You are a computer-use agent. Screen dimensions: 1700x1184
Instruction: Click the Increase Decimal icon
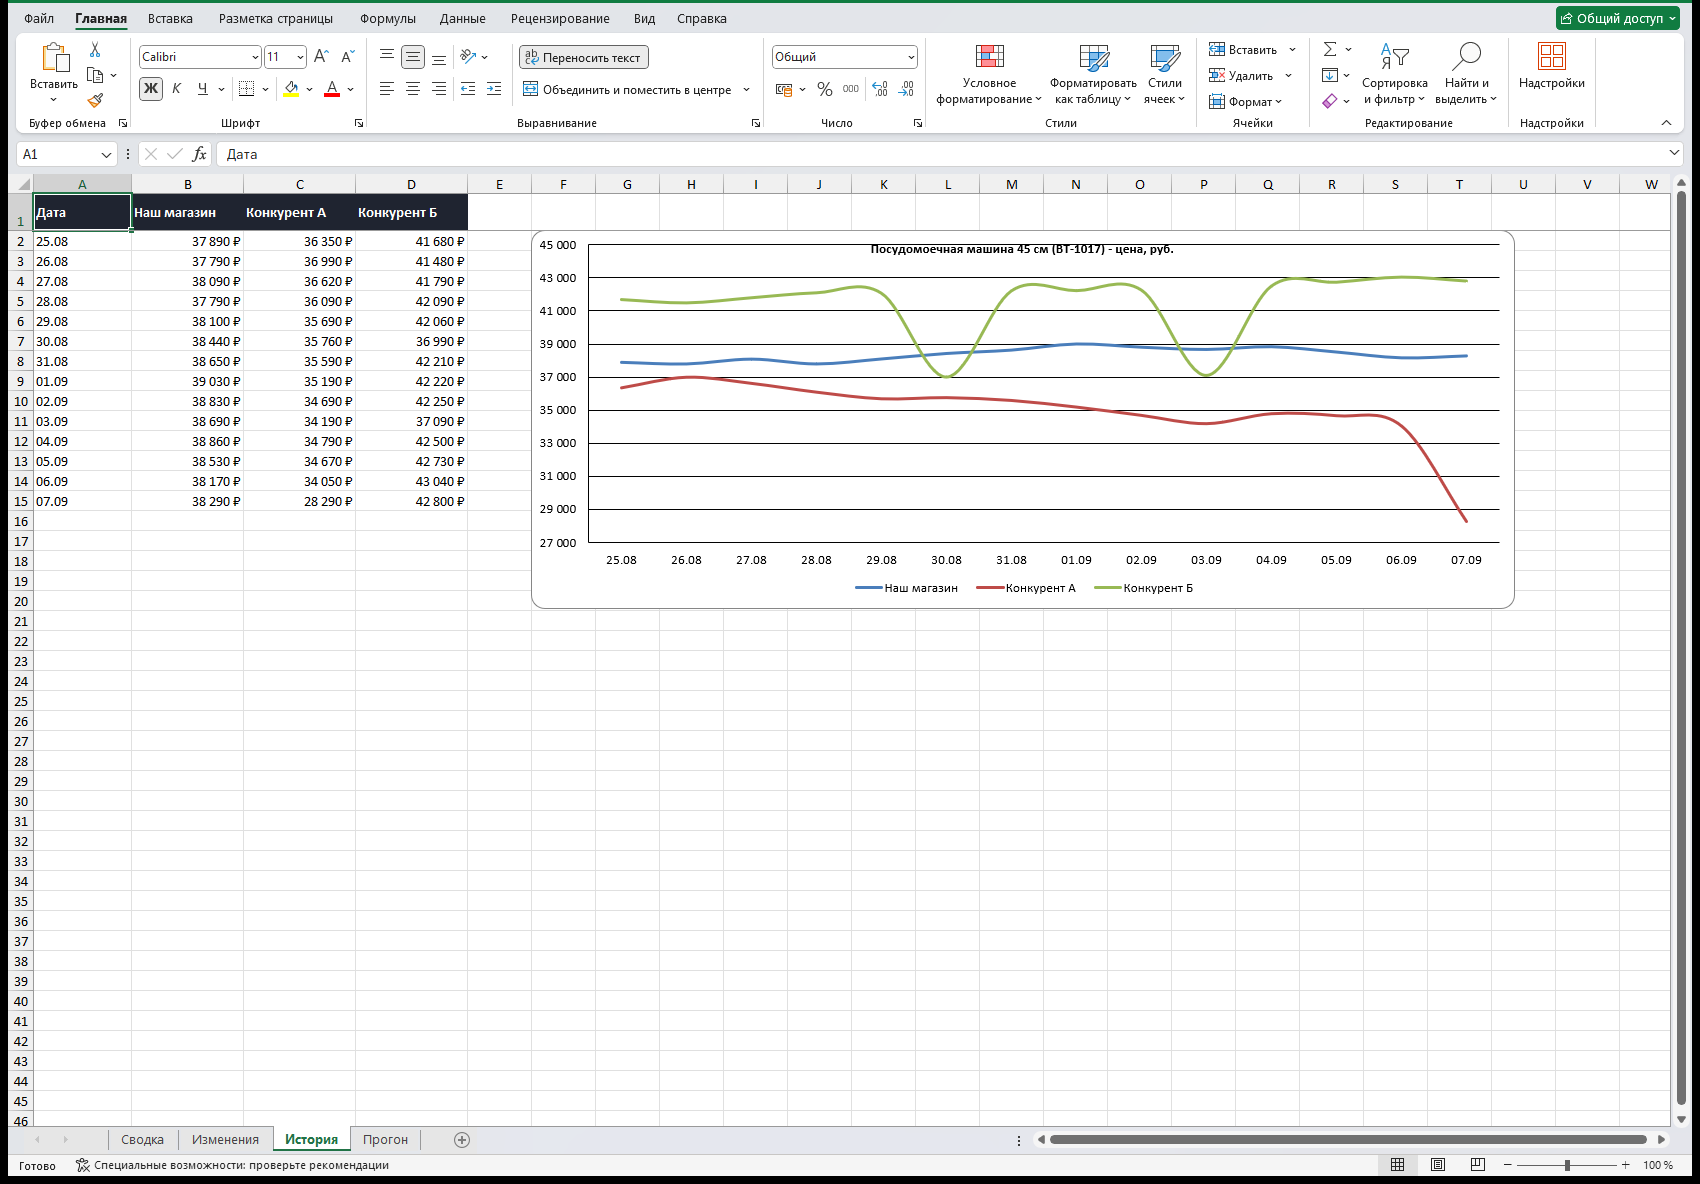880,89
